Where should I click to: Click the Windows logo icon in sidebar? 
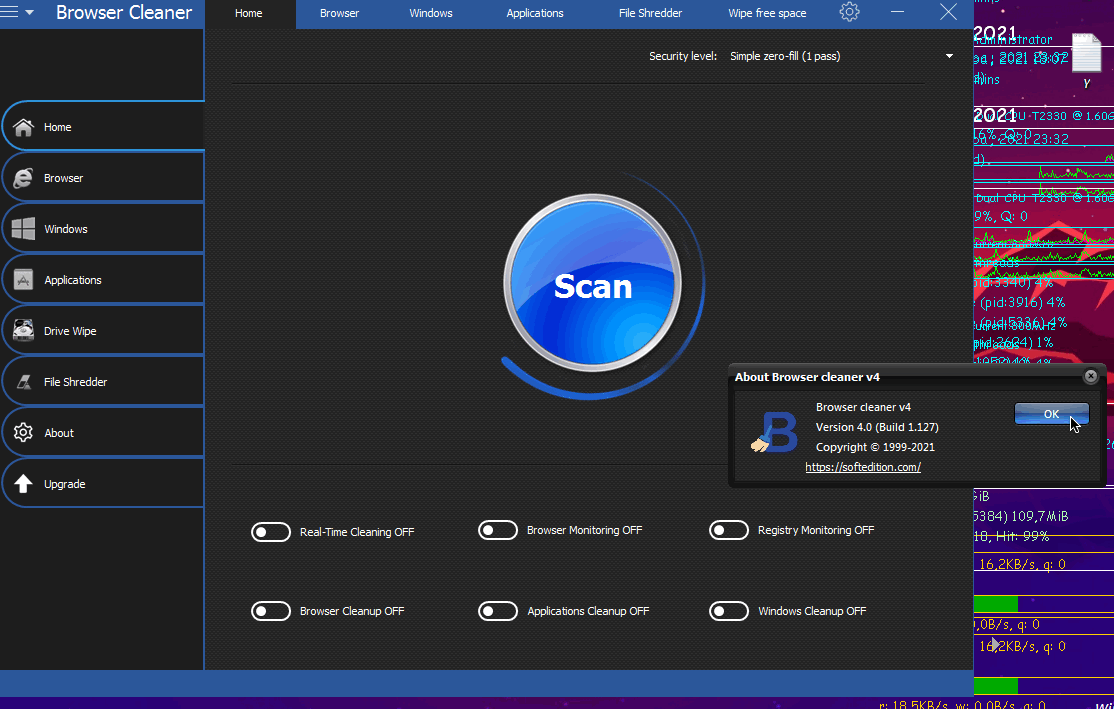click(x=23, y=229)
